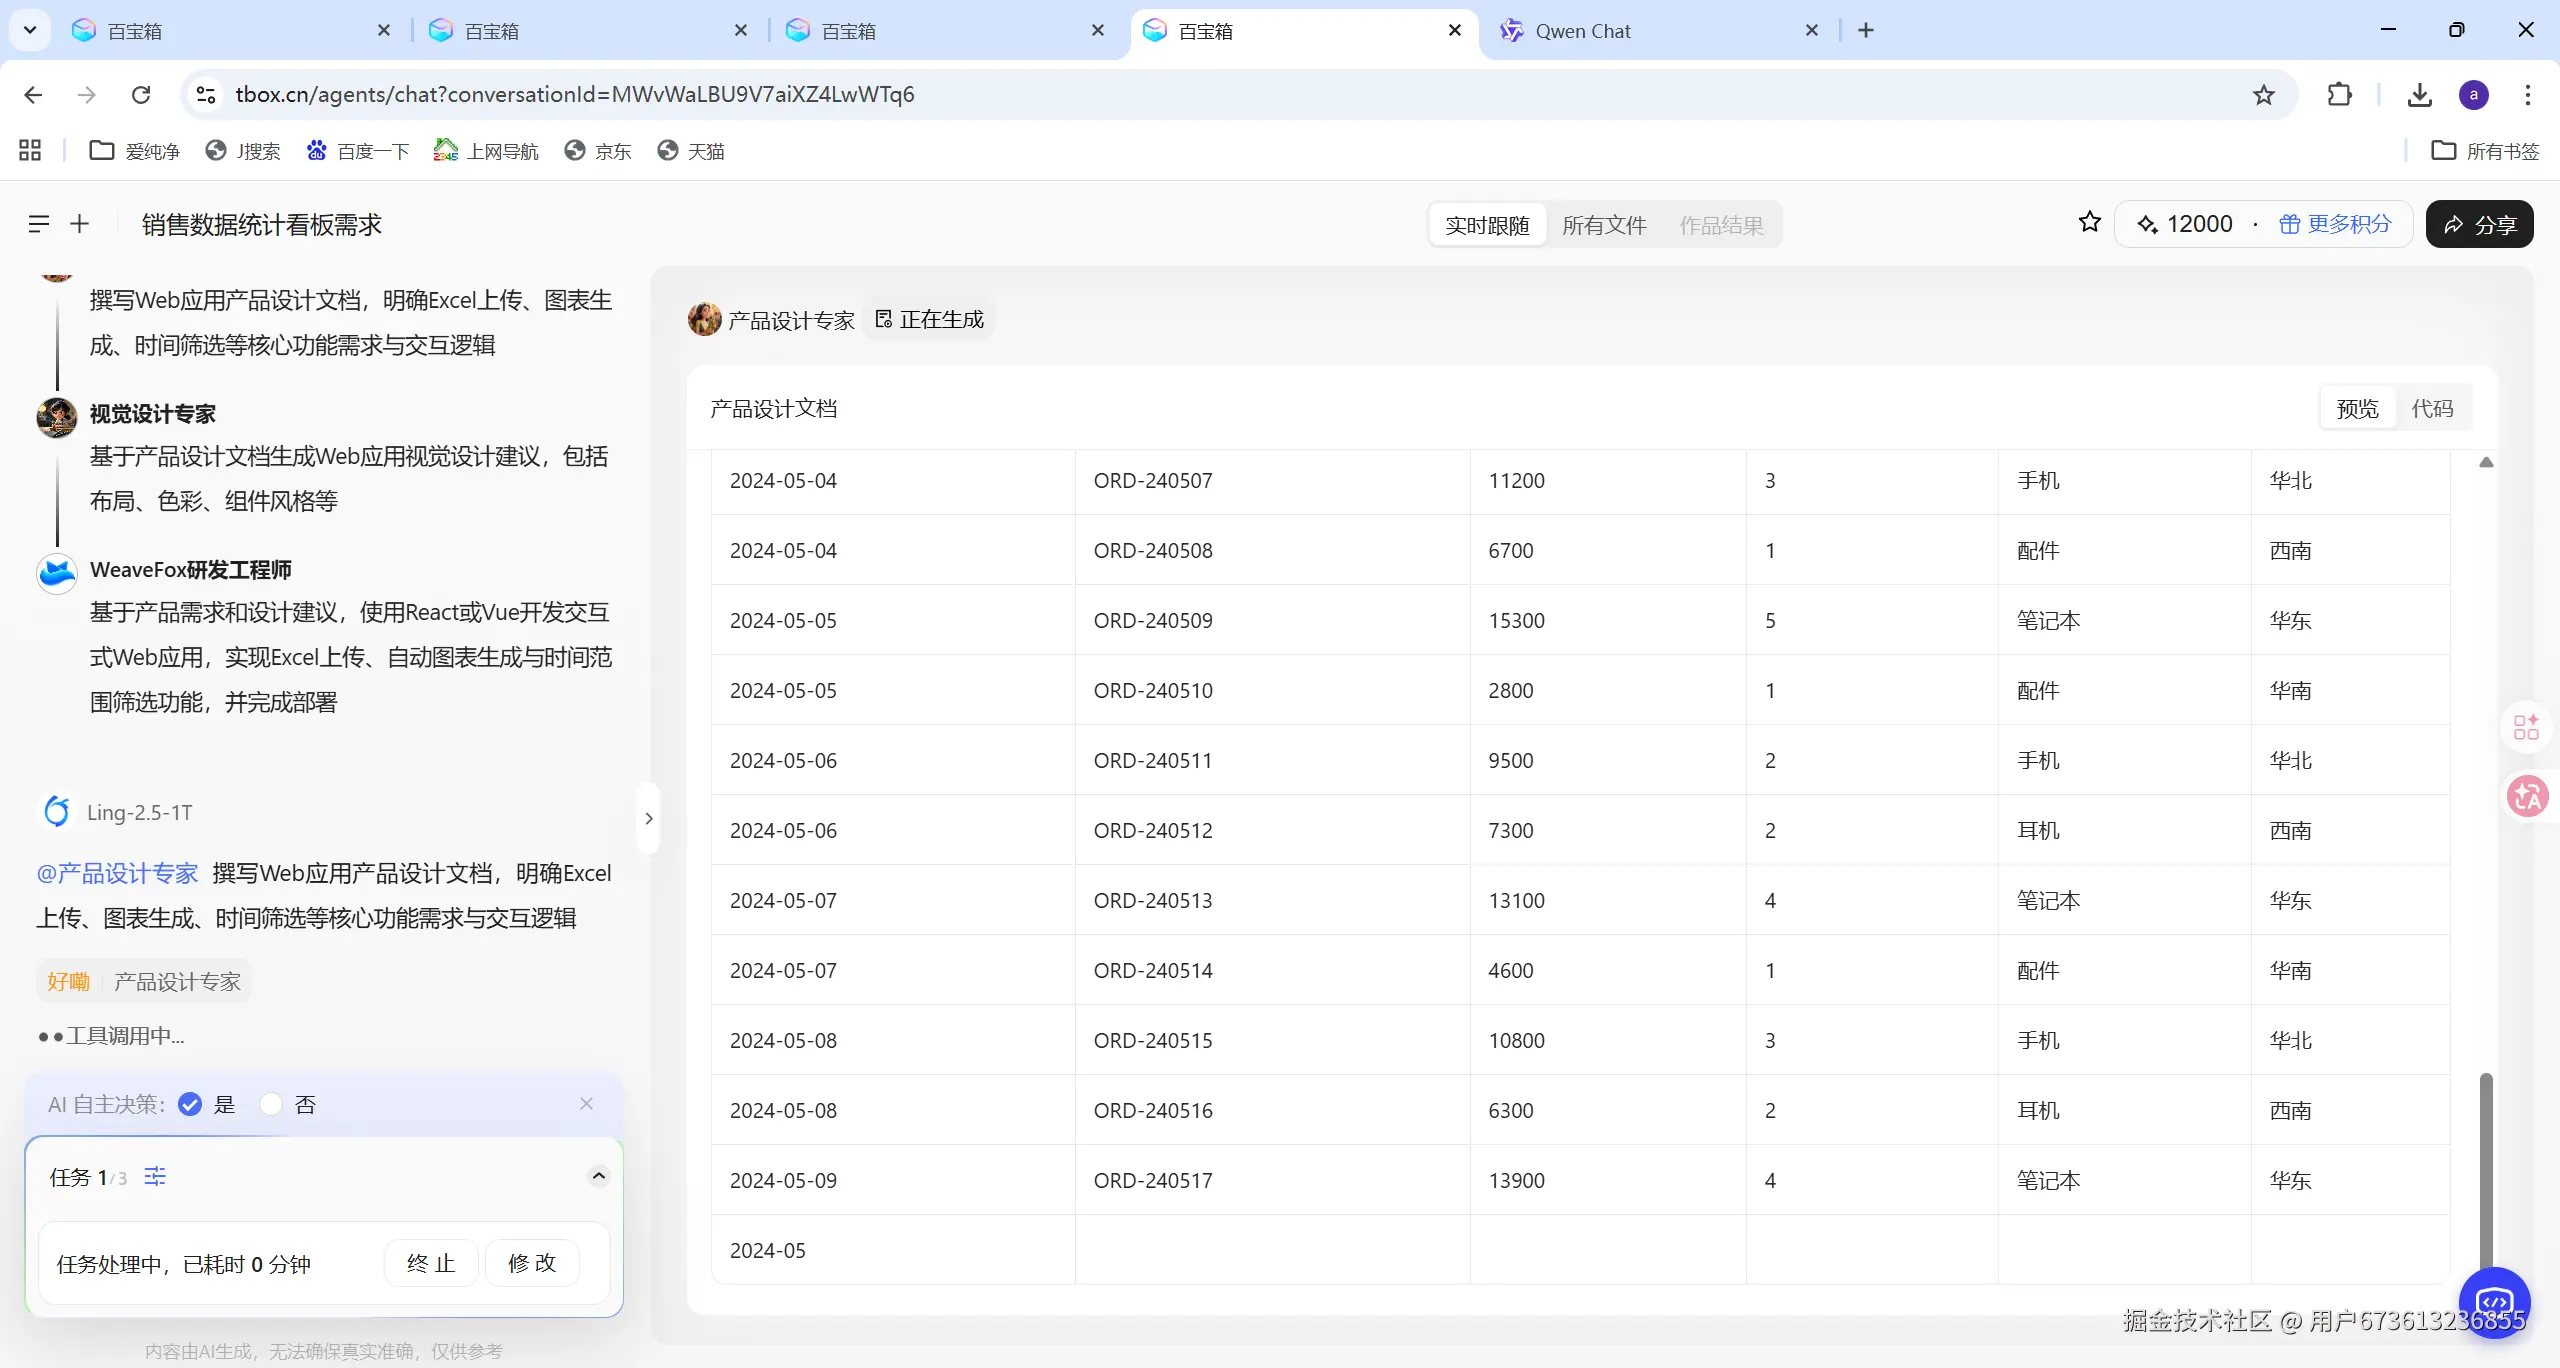Start new conversation with plus icon
Screen dimensions: 2560x1368
(80, 224)
